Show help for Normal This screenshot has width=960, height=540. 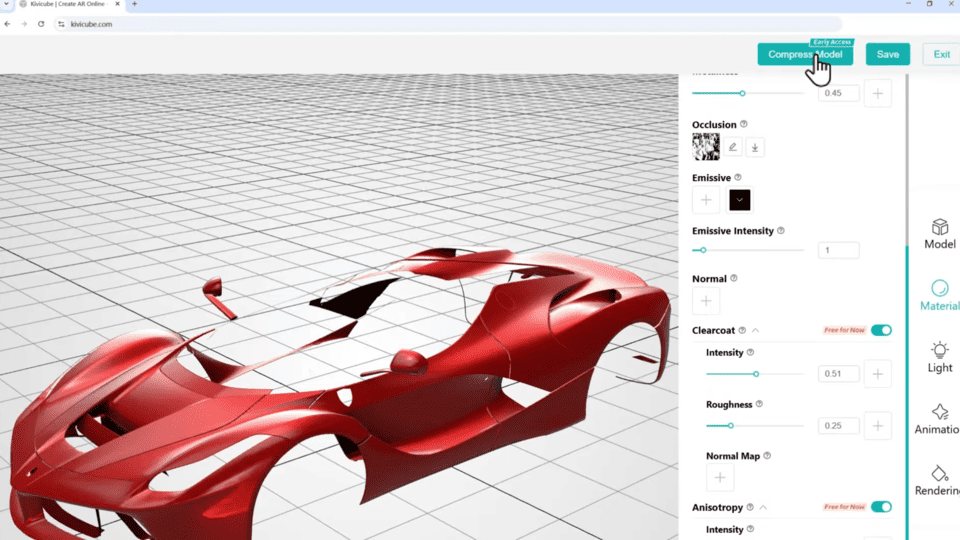733,279
